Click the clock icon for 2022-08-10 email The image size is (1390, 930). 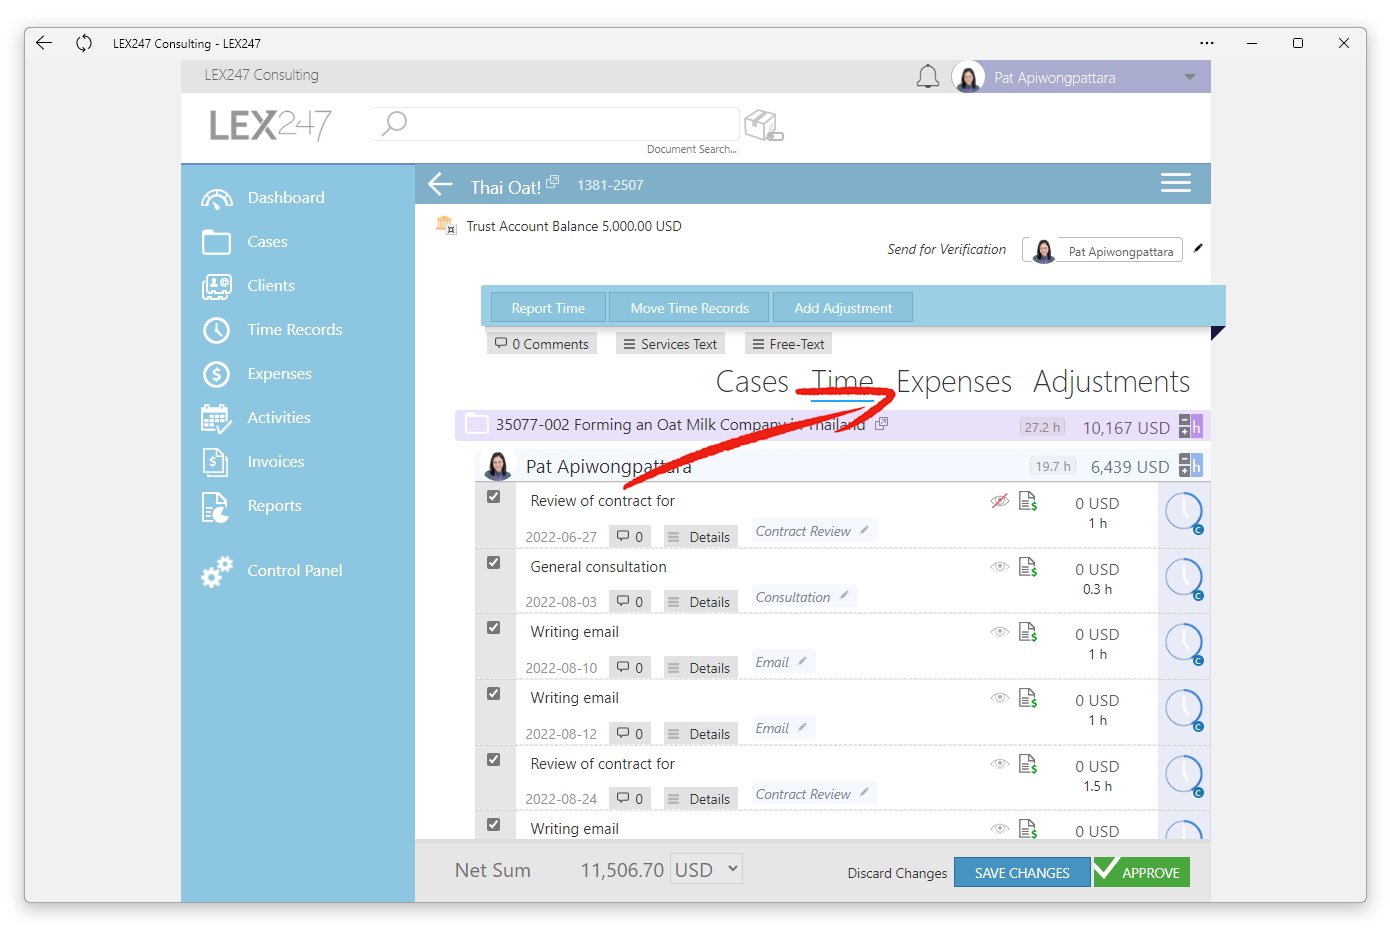[1184, 644]
